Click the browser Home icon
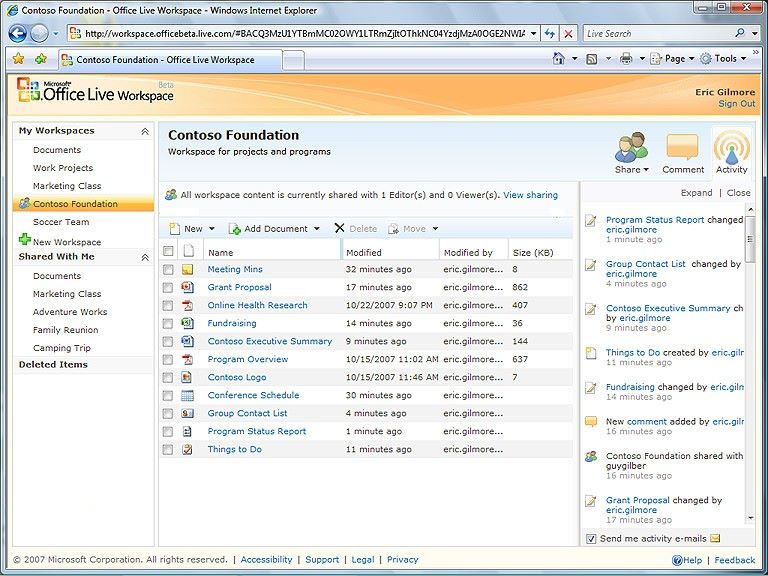 pyautogui.click(x=558, y=59)
